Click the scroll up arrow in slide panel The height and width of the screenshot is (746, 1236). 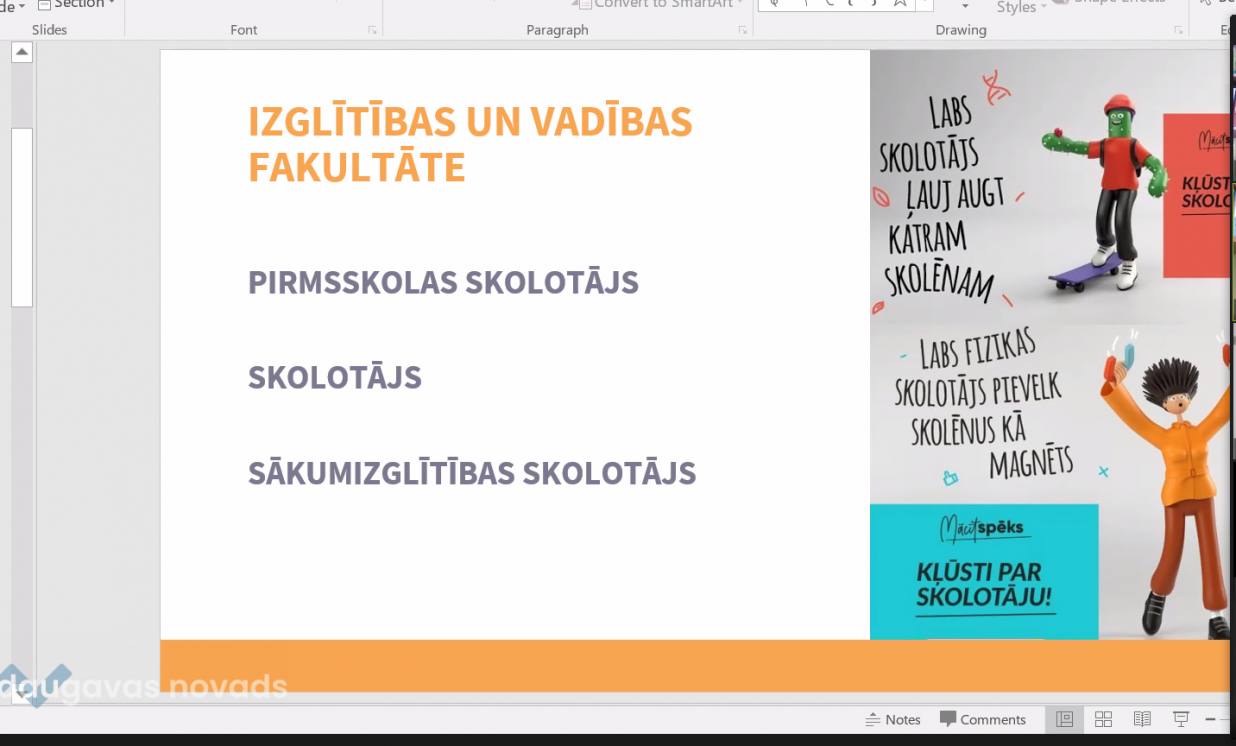point(22,52)
